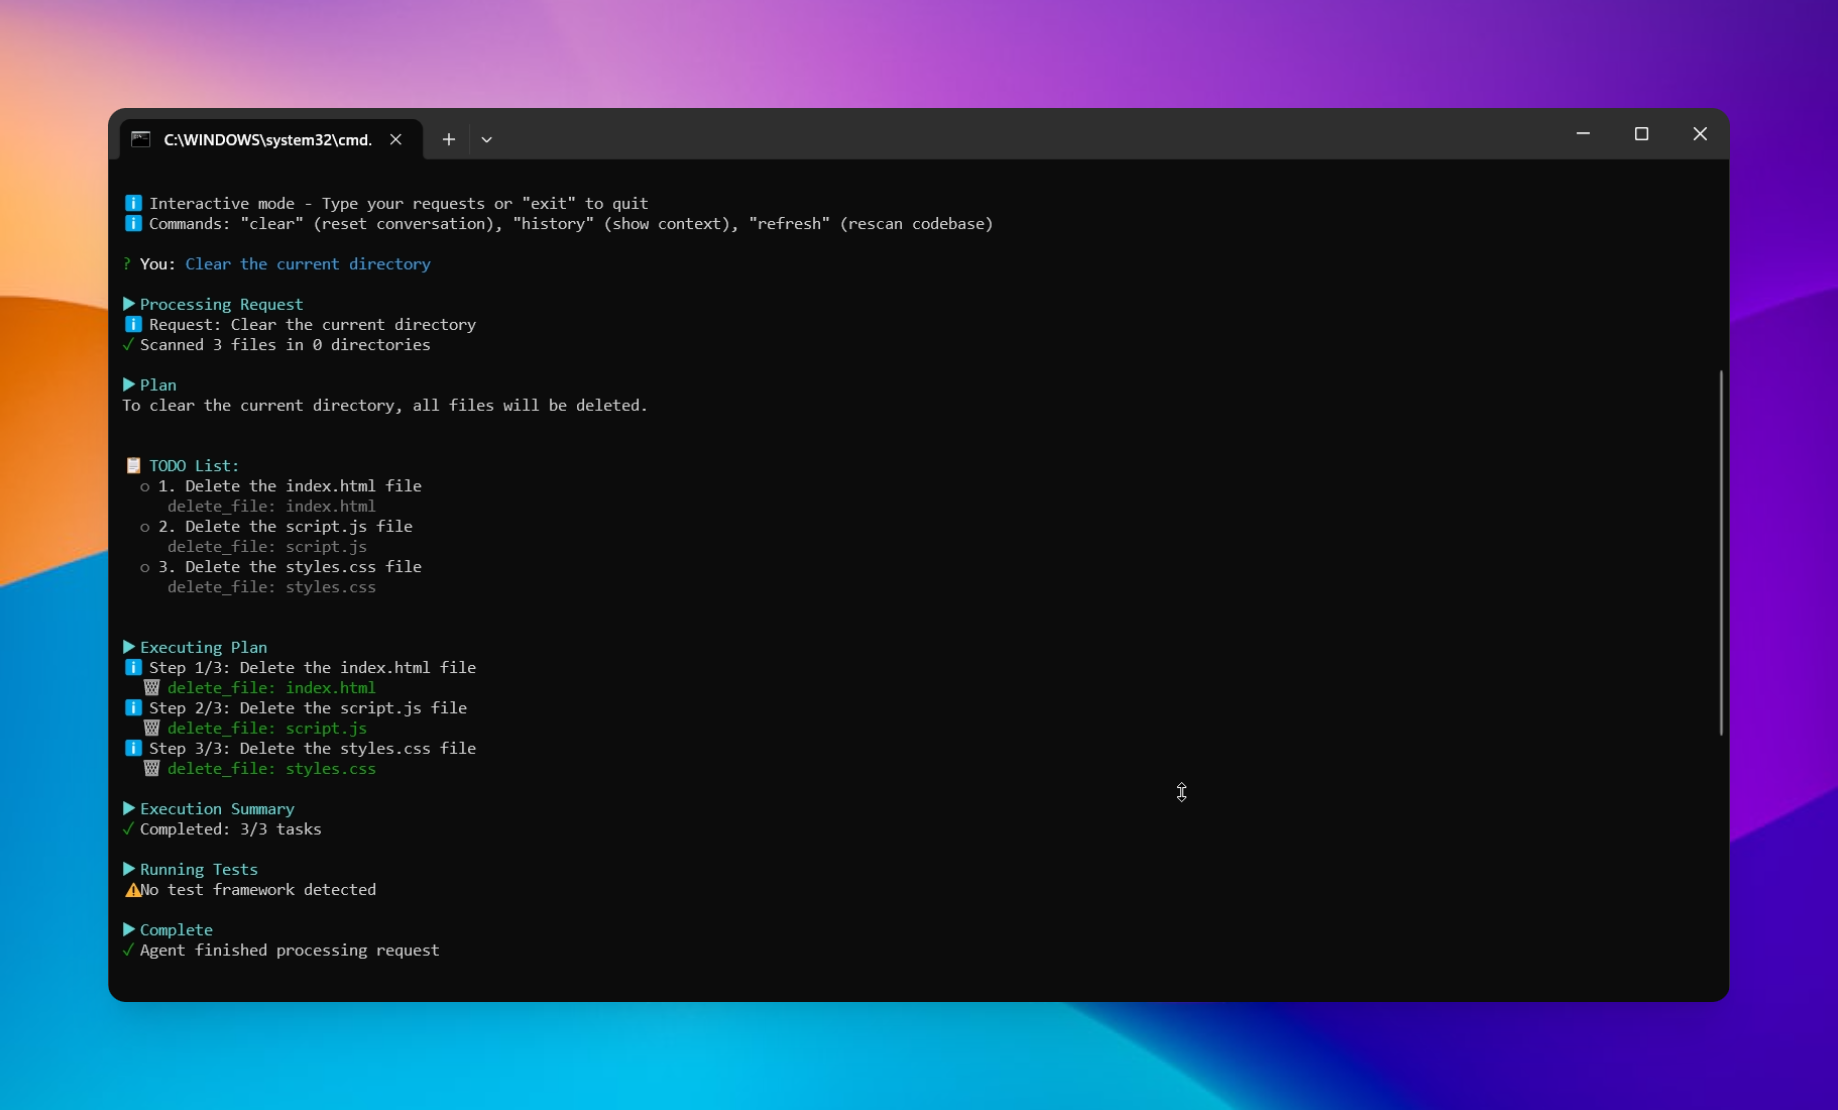
Task: Check the circle for Delete the script.js file
Action: (x=145, y=527)
